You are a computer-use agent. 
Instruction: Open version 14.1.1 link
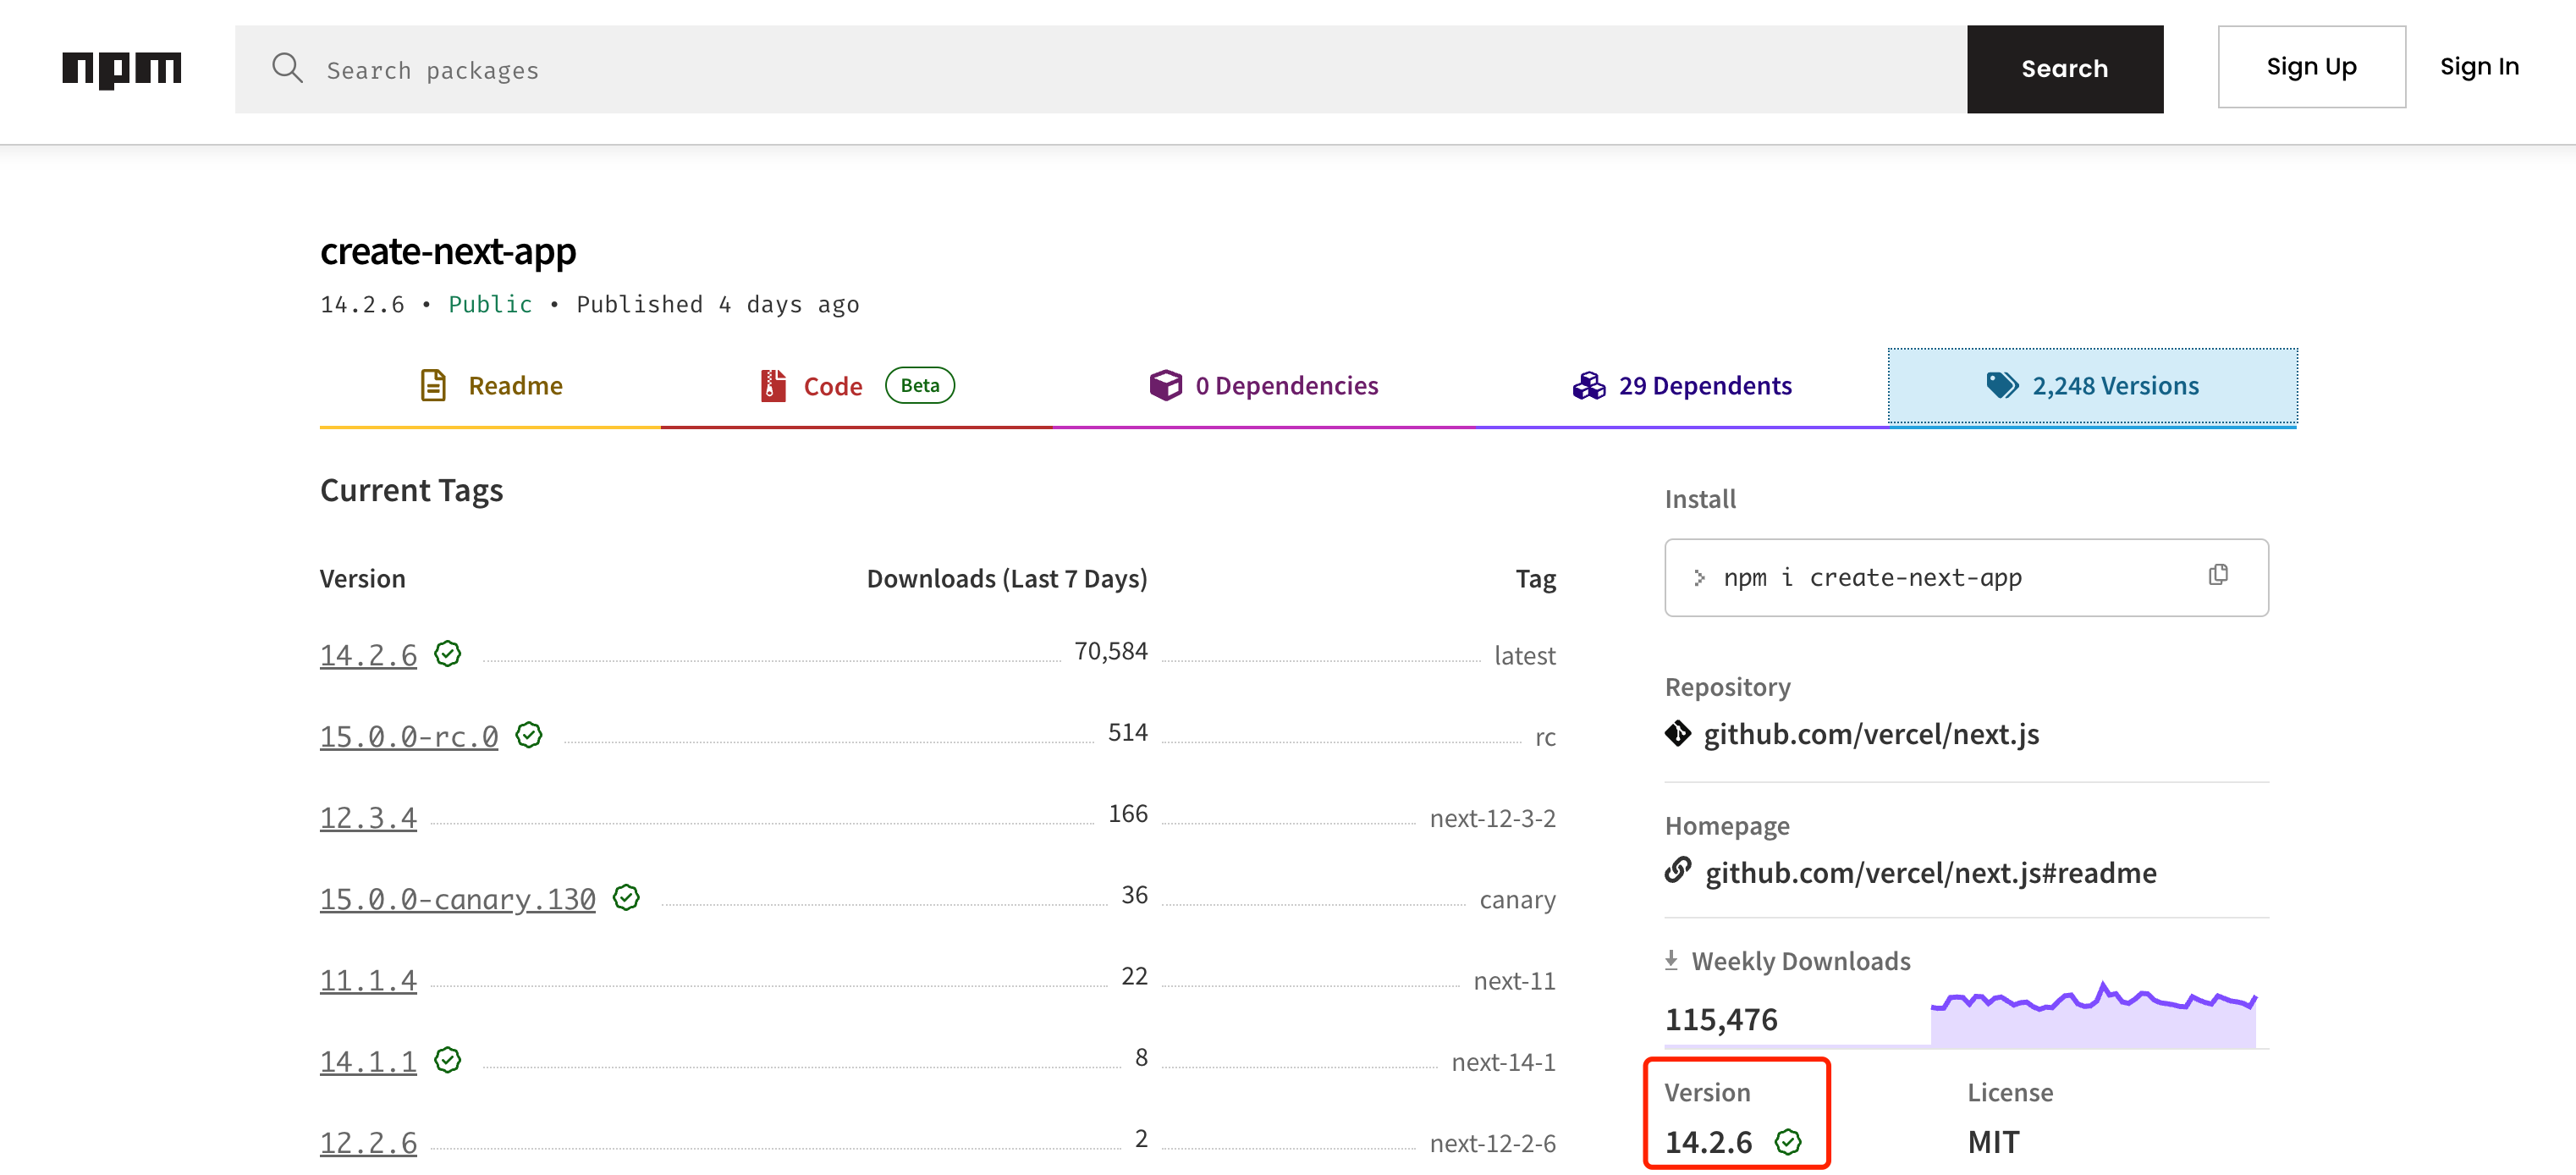point(368,1062)
